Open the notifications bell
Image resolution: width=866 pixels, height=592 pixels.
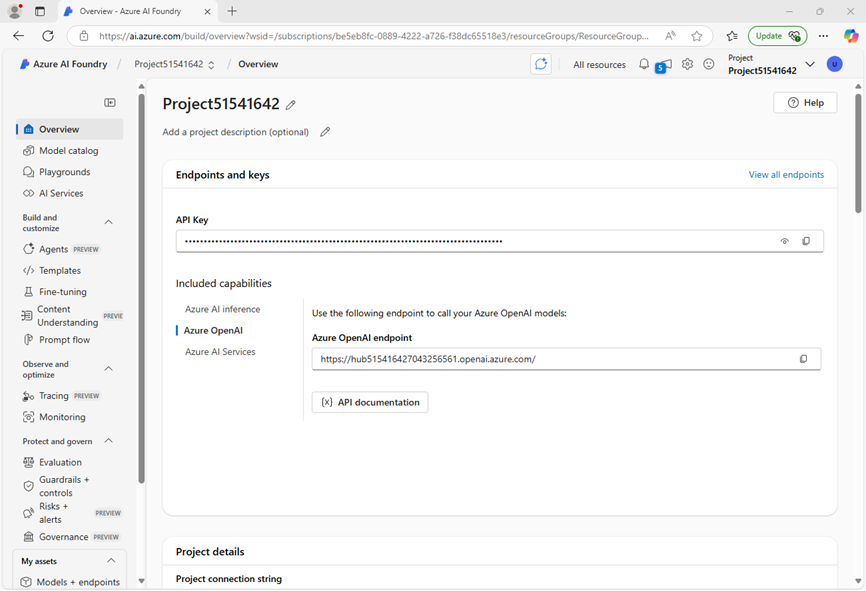(x=644, y=64)
